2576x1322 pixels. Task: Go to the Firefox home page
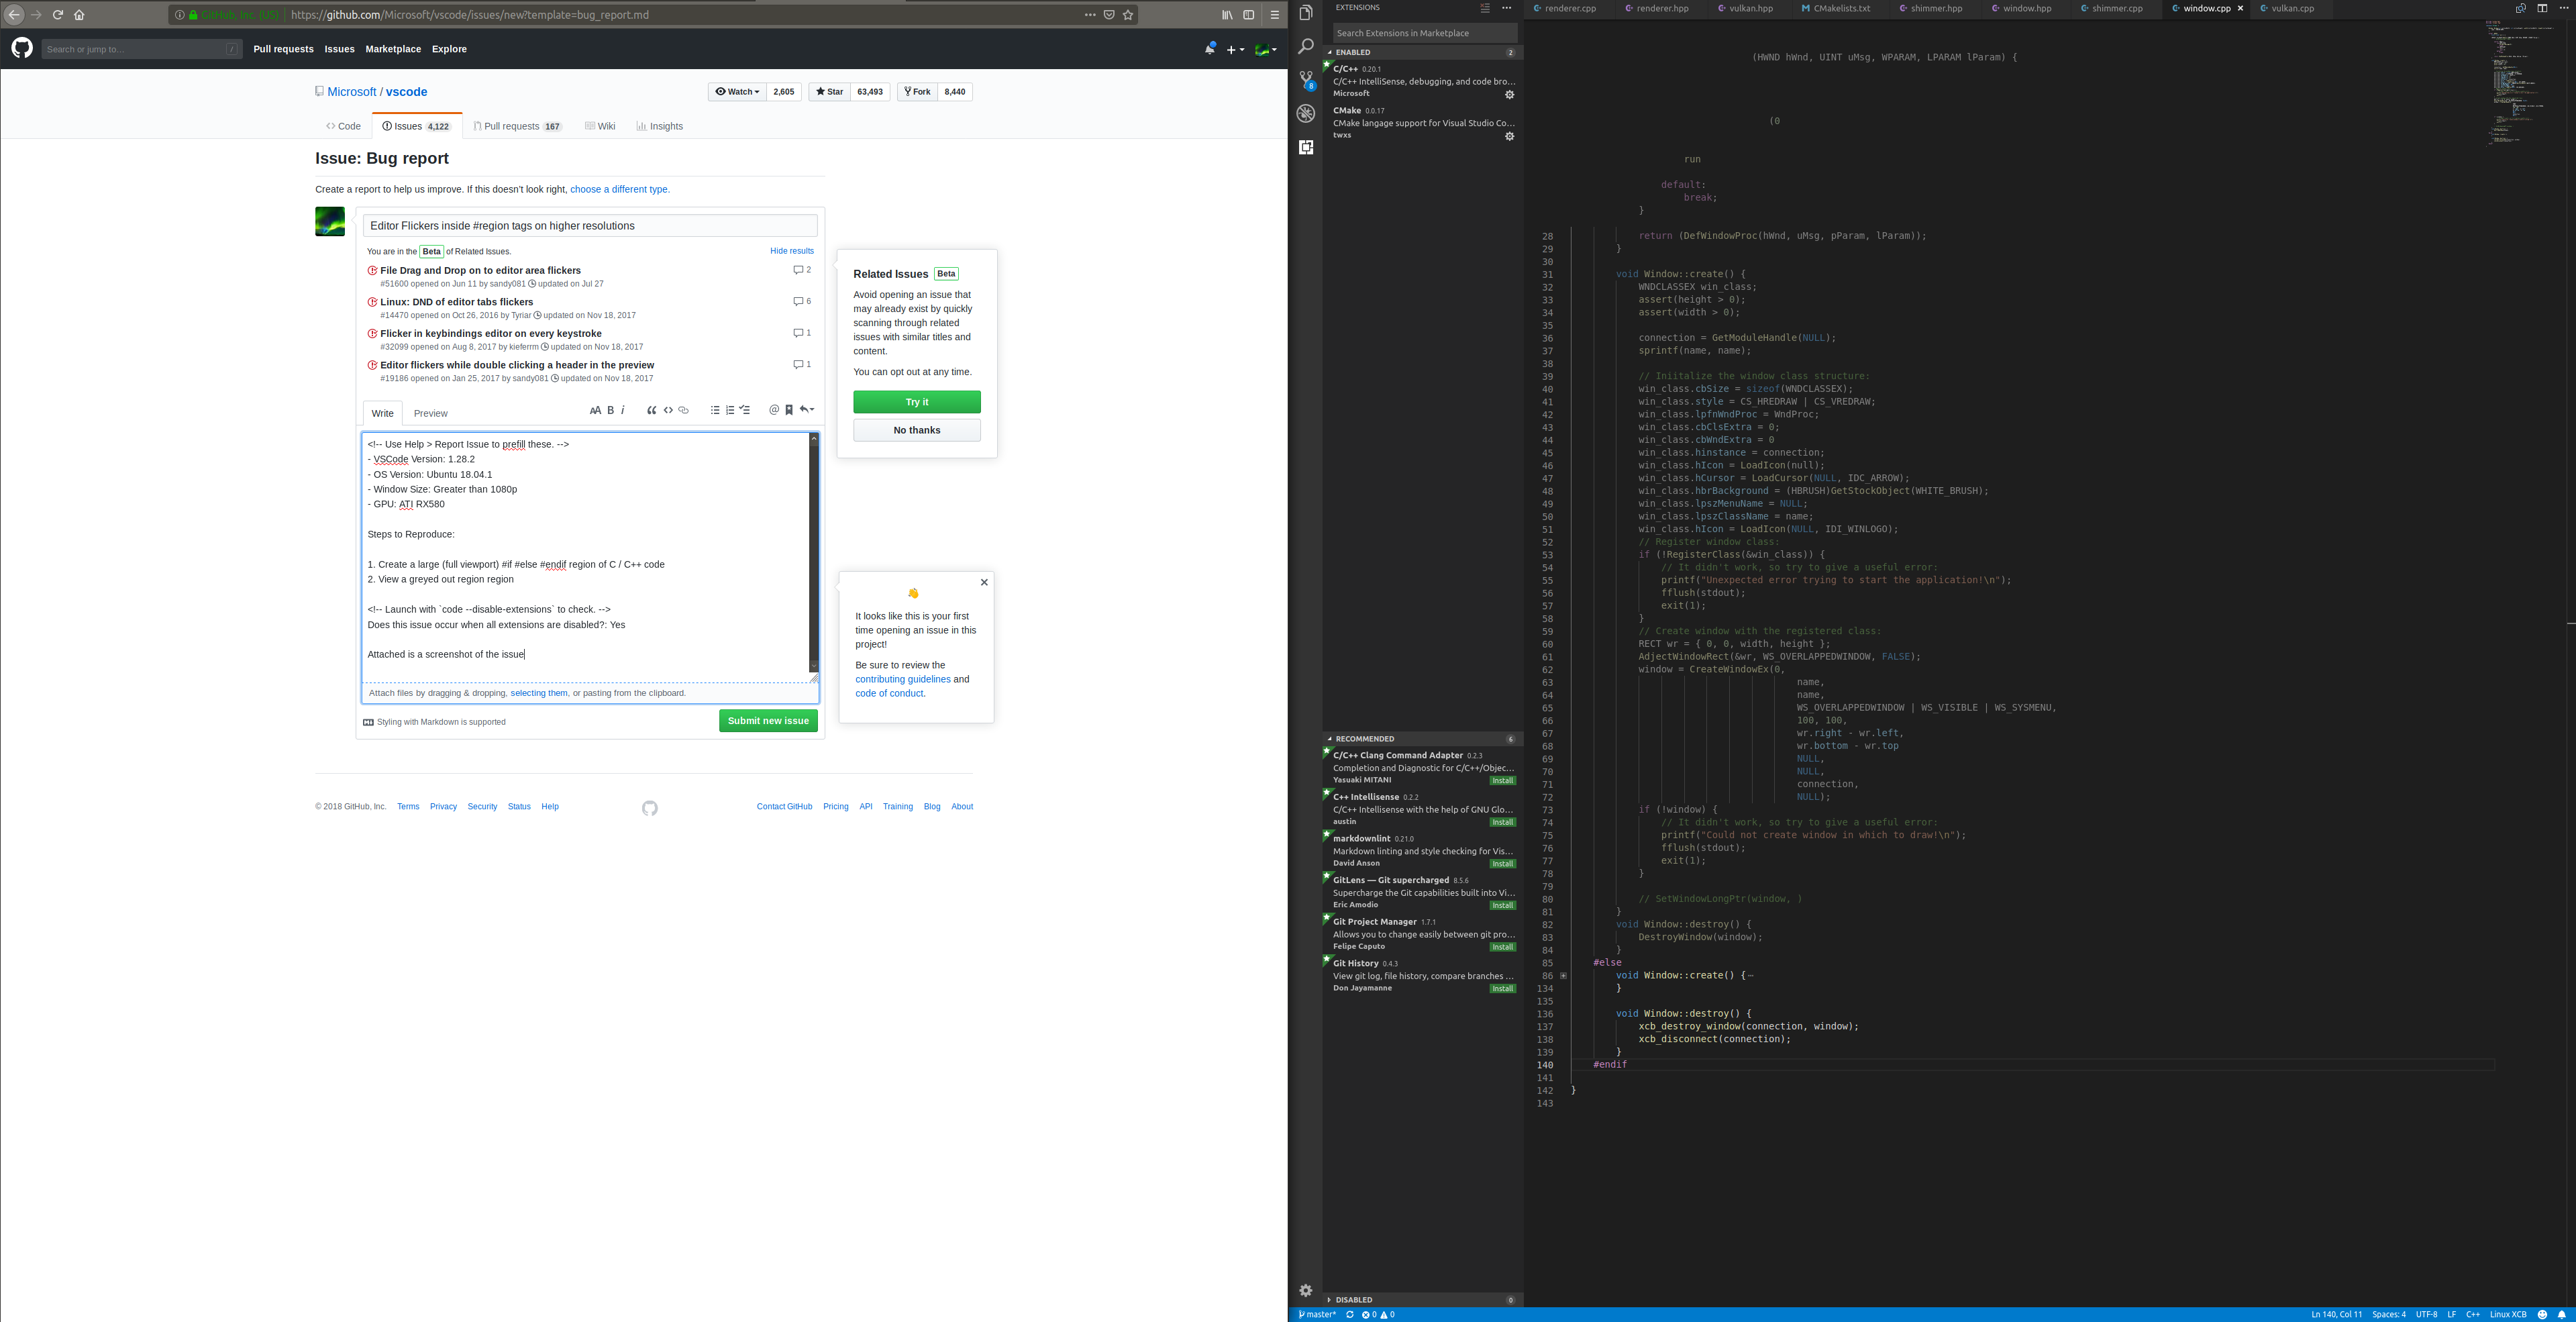tap(79, 15)
